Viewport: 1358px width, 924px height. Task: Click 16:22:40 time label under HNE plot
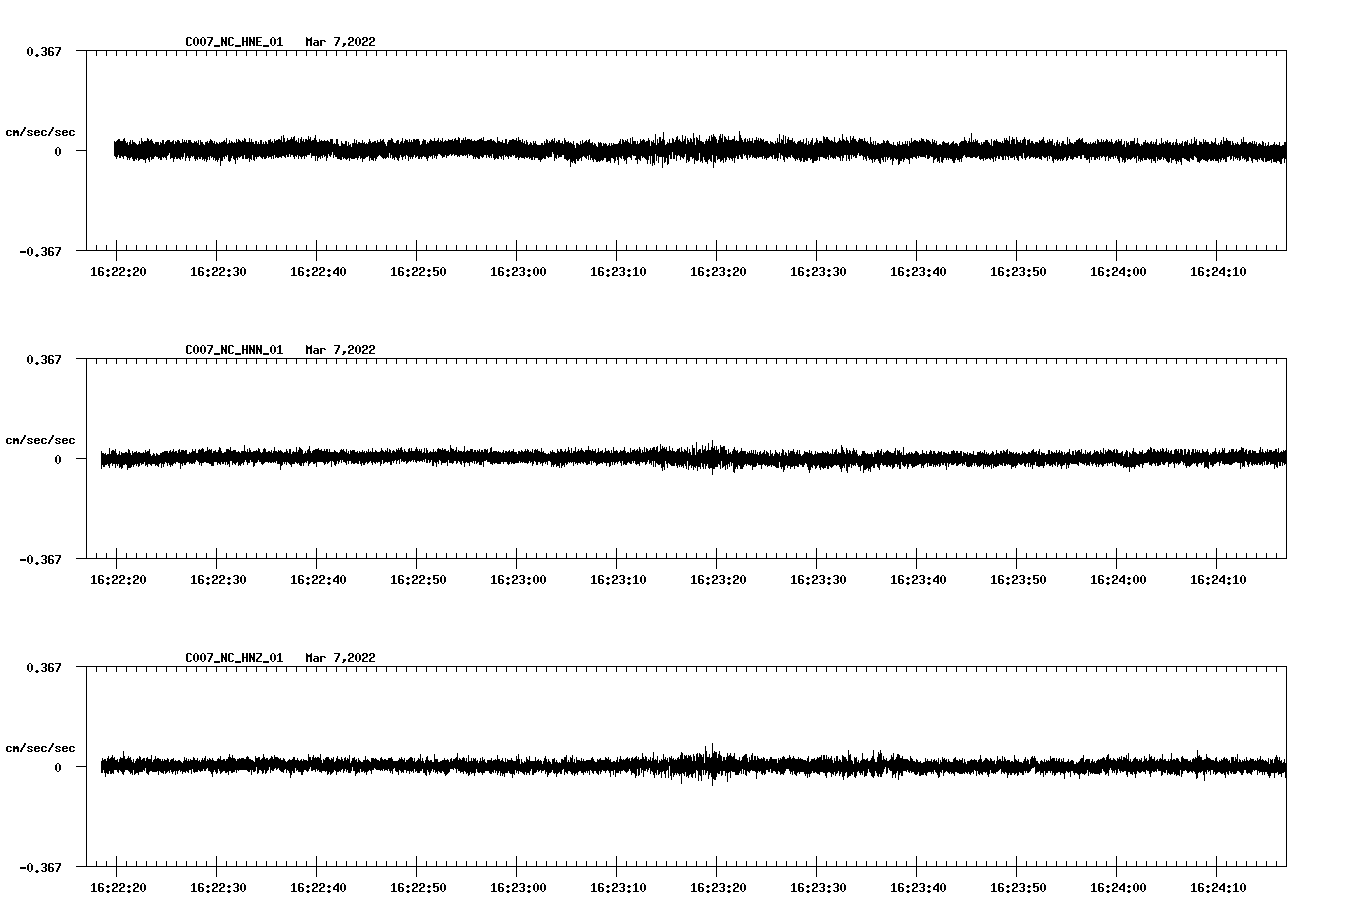pyautogui.click(x=318, y=271)
